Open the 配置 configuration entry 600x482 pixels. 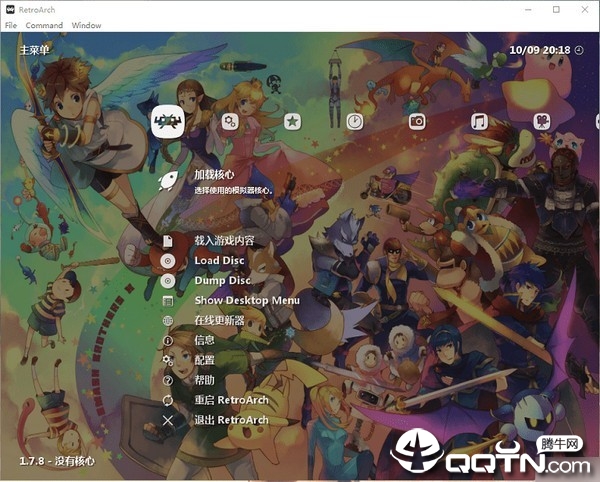point(204,360)
